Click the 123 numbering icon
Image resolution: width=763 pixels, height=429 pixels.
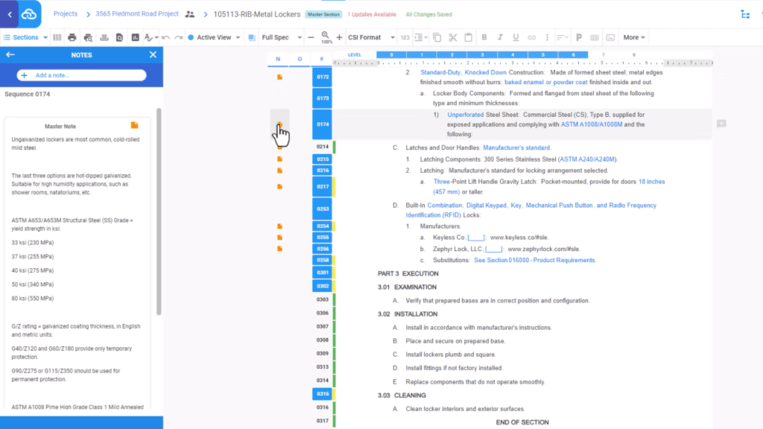click(405, 37)
